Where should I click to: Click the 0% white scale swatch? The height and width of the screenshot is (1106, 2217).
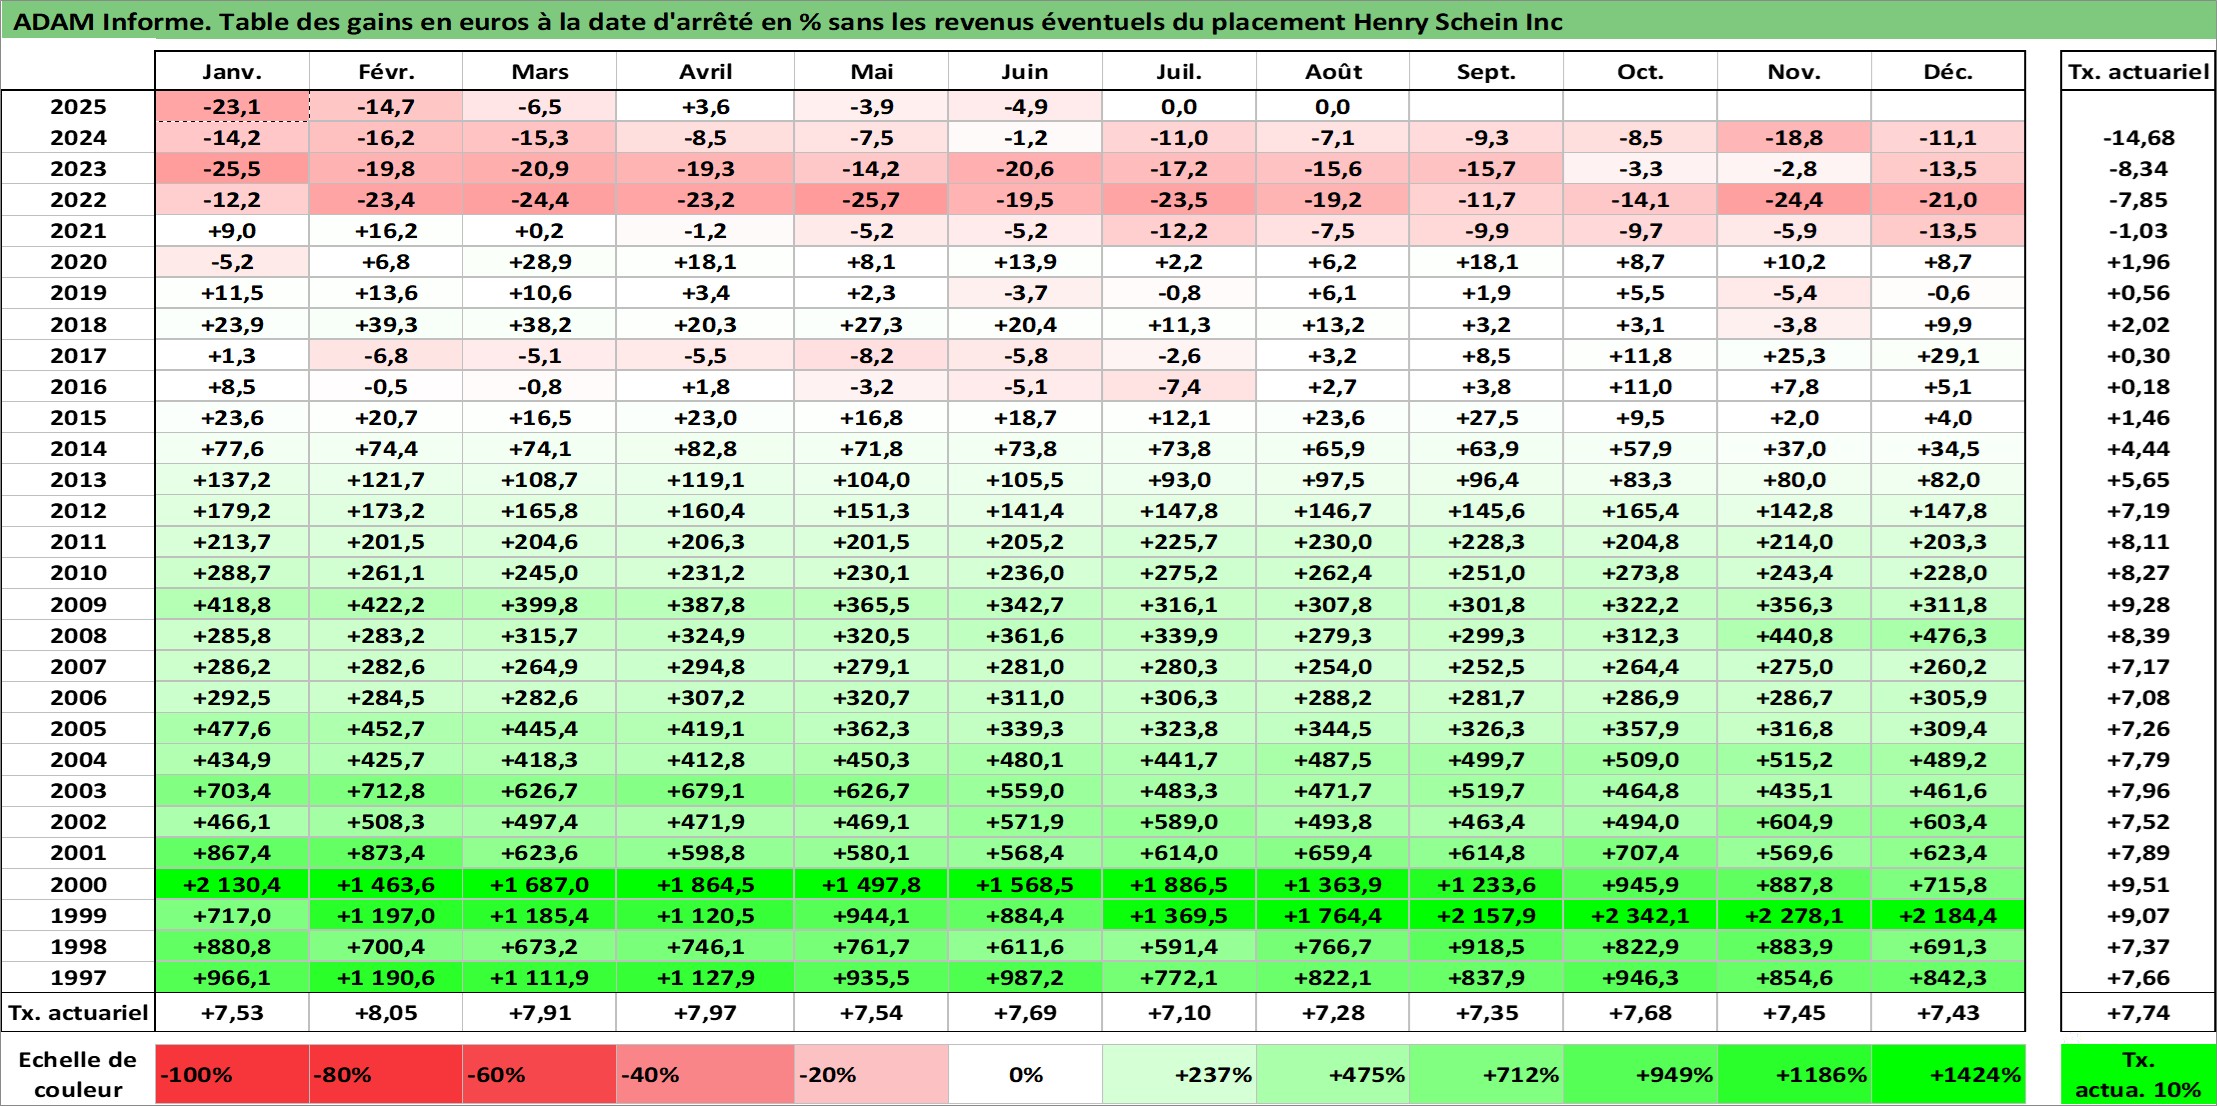[1025, 1075]
